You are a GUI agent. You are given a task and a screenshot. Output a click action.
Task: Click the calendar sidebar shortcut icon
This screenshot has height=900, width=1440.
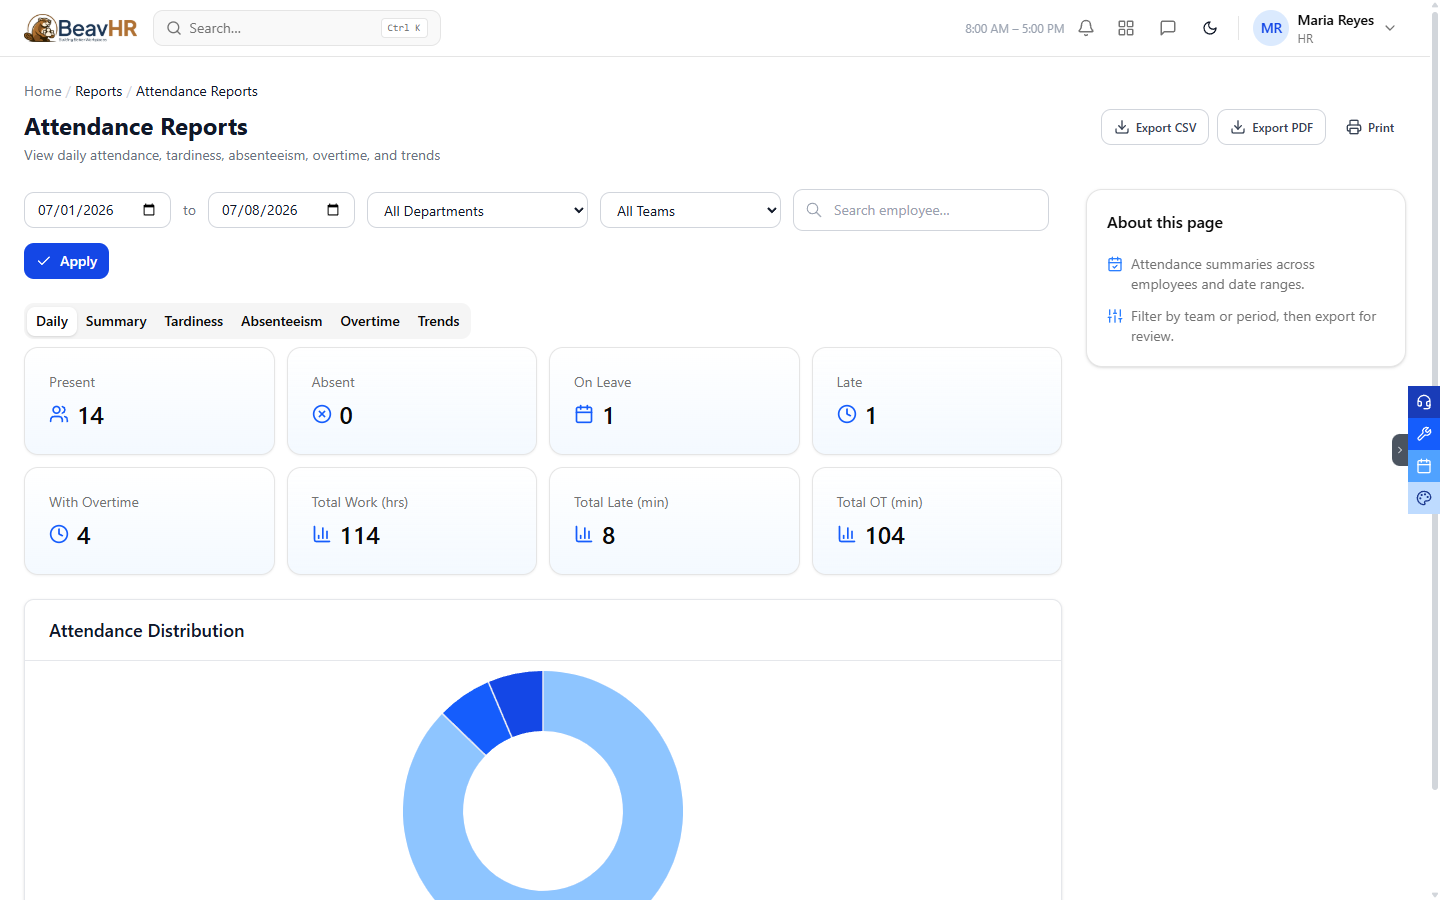click(x=1424, y=466)
